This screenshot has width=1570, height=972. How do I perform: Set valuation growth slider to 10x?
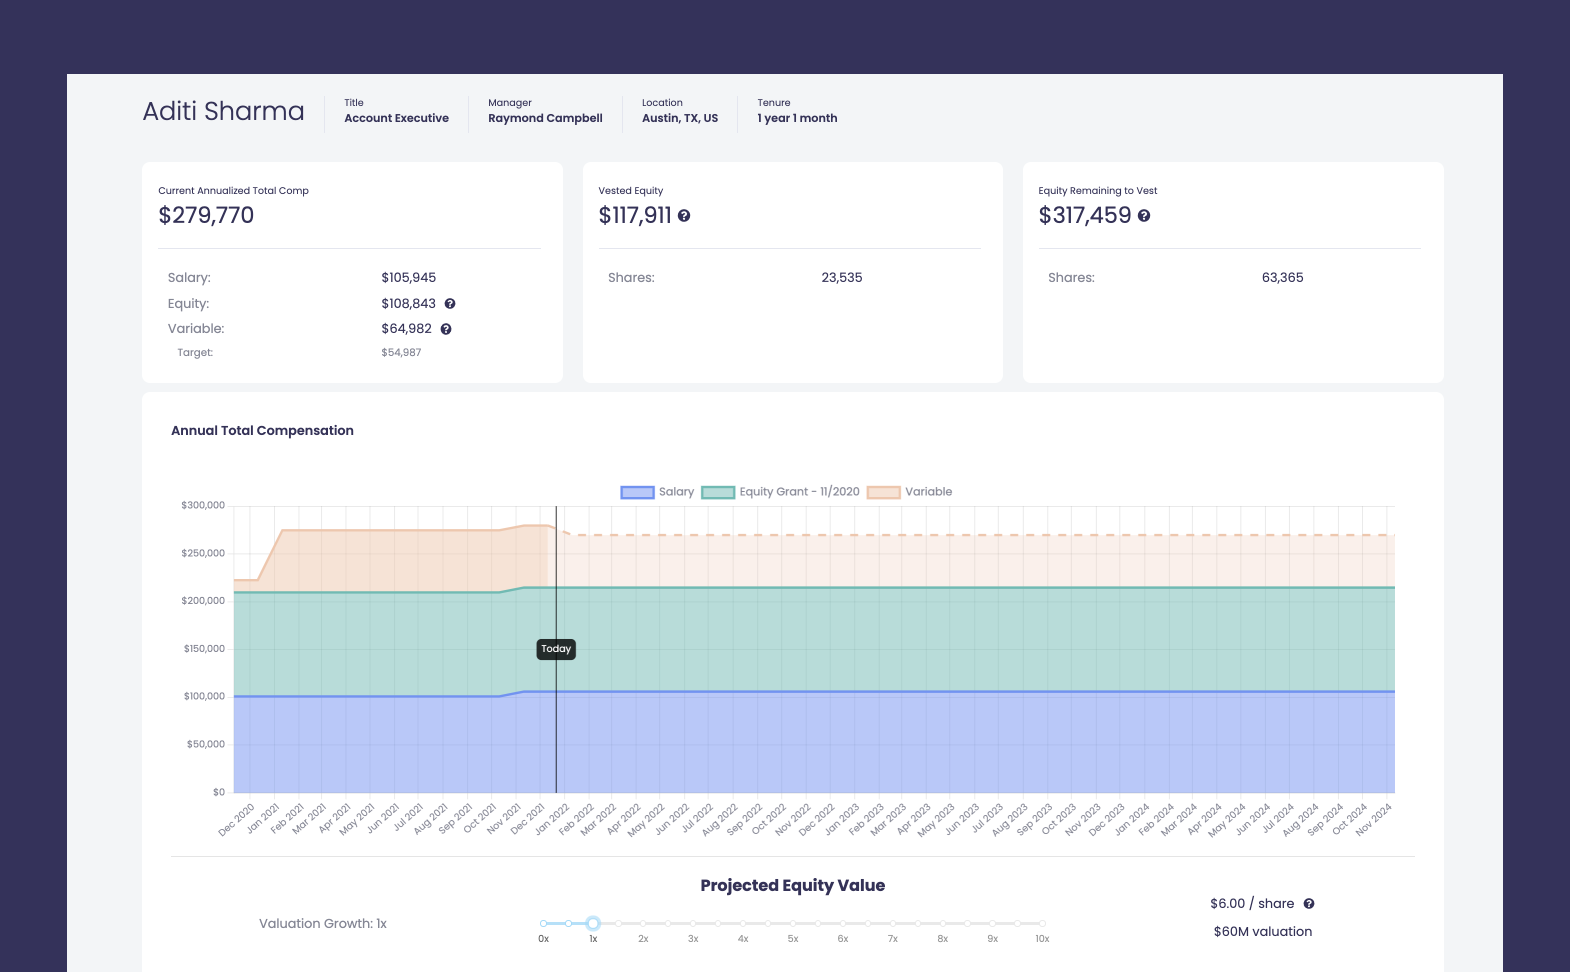click(x=1042, y=923)
